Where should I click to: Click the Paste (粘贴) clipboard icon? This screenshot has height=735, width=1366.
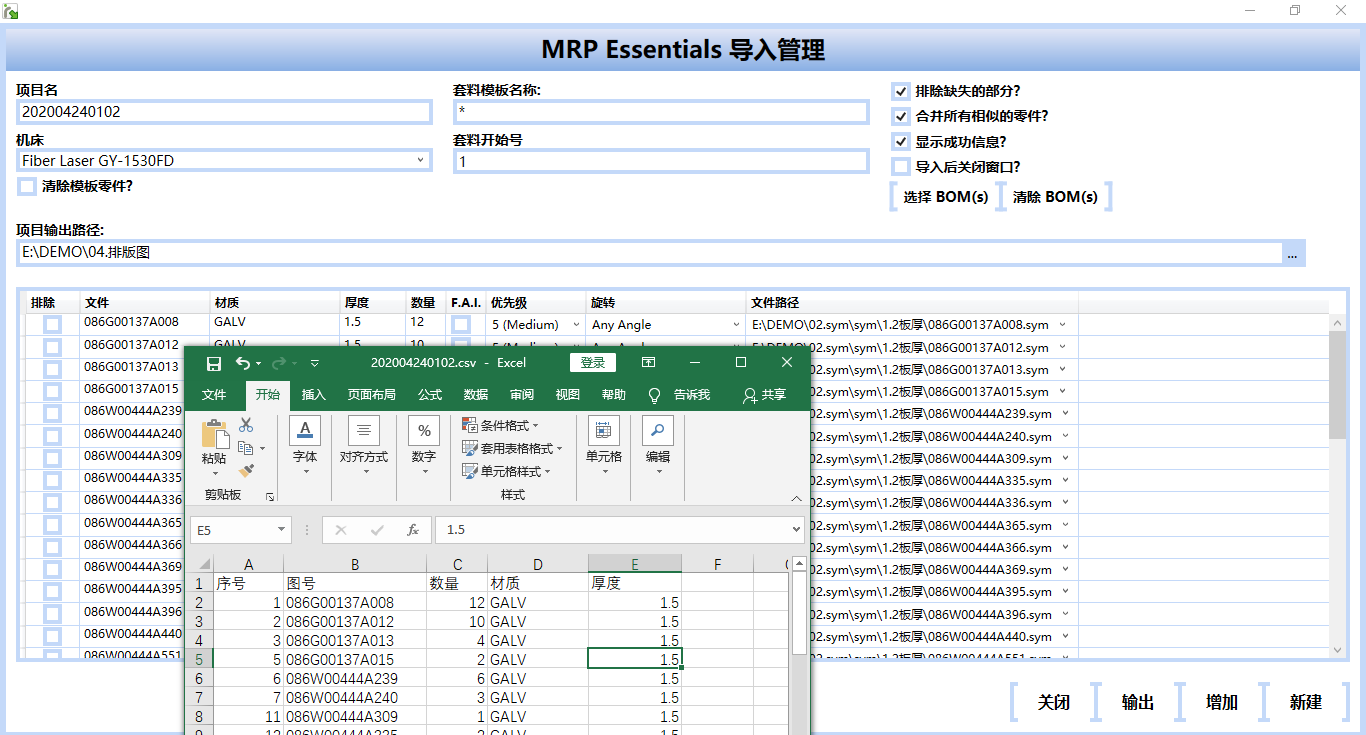pos(214,436)
